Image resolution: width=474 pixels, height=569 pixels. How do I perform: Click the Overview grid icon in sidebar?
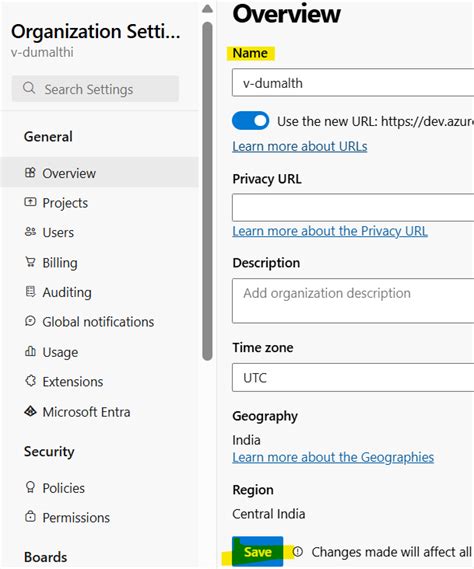tap(30, 172)
